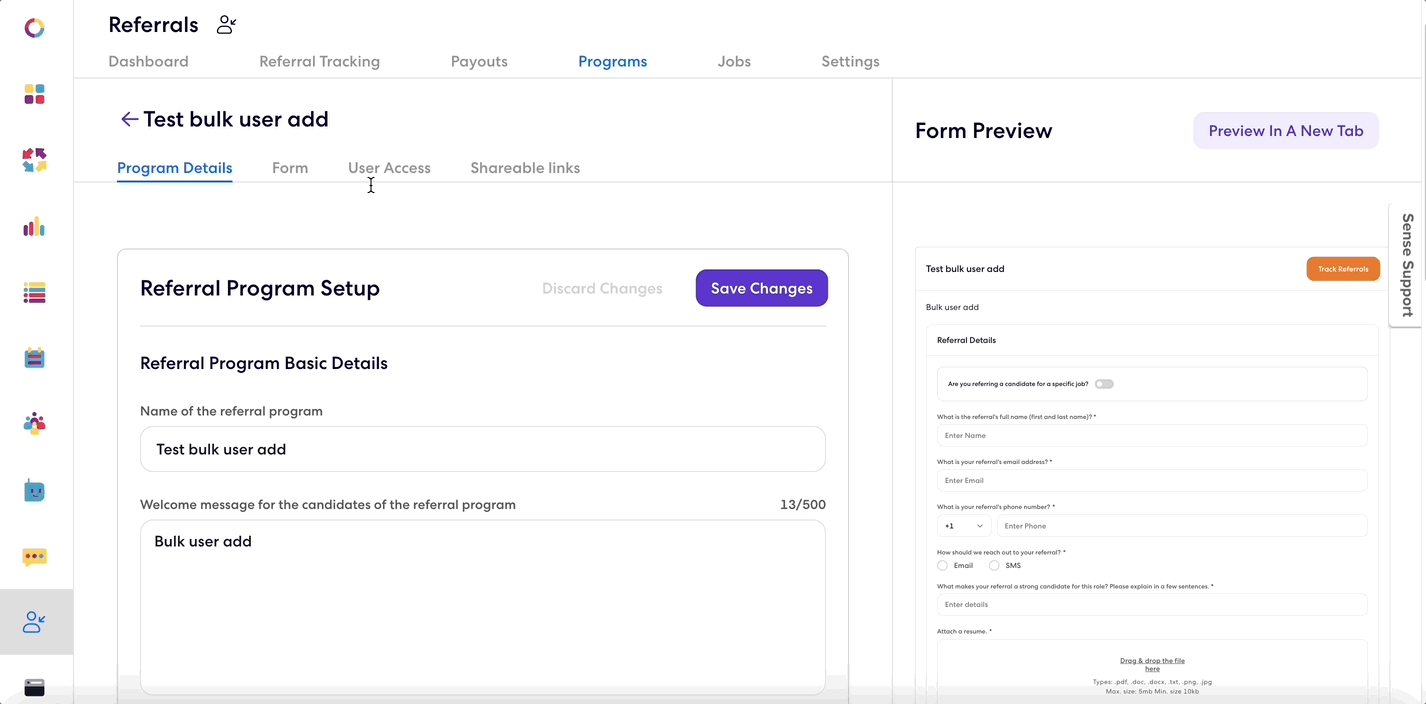Click the Enter Email field in preview
Screen dimensions: 1426x704
(x=1152, y=481)
